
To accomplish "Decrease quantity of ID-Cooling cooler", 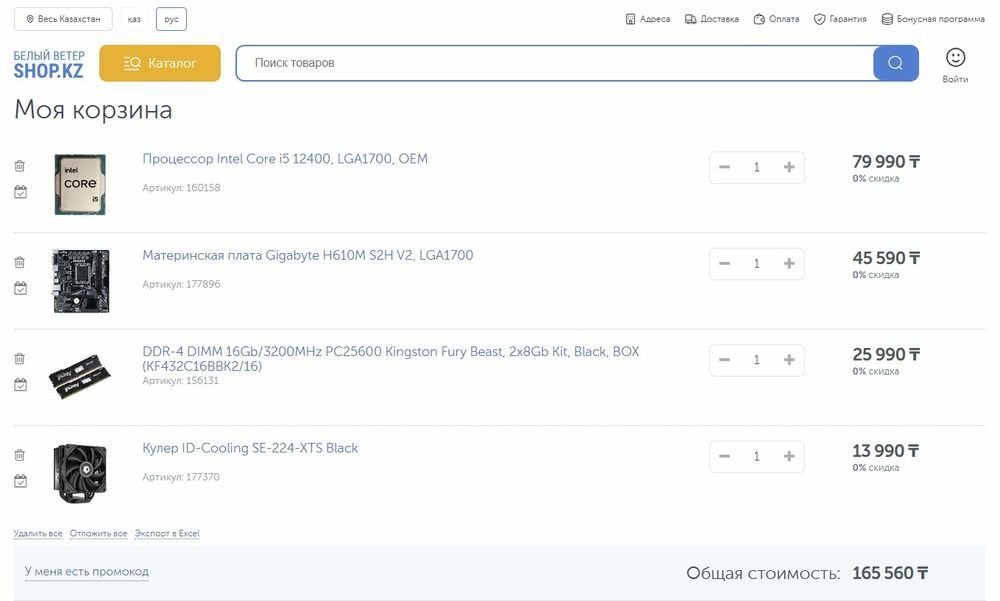I will tap(724, 456).
